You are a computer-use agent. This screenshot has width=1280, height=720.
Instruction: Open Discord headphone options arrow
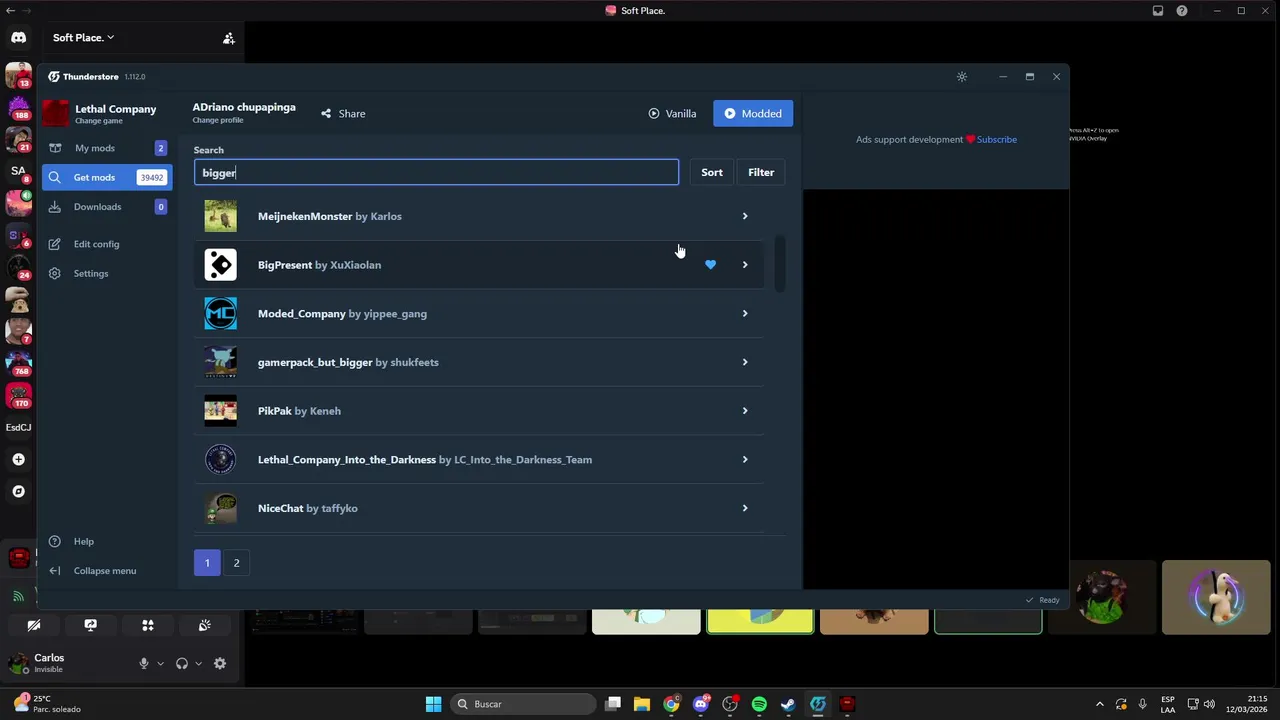198,664
